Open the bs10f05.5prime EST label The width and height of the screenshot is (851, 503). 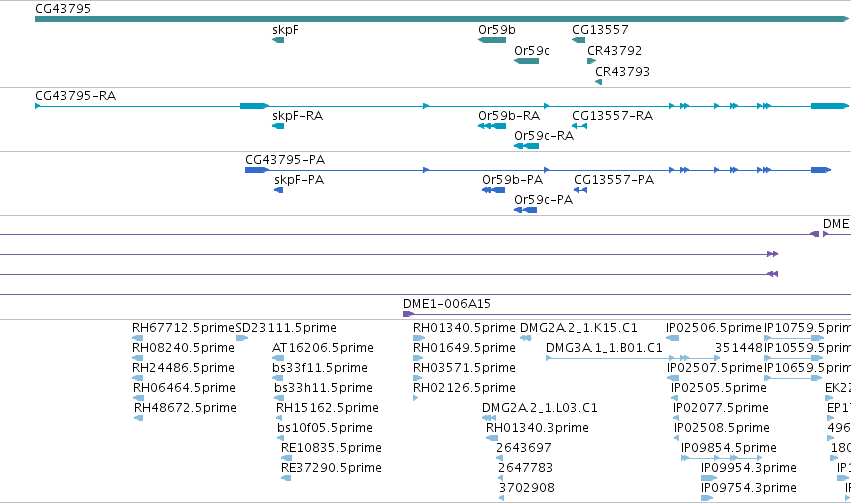point(325,428)
